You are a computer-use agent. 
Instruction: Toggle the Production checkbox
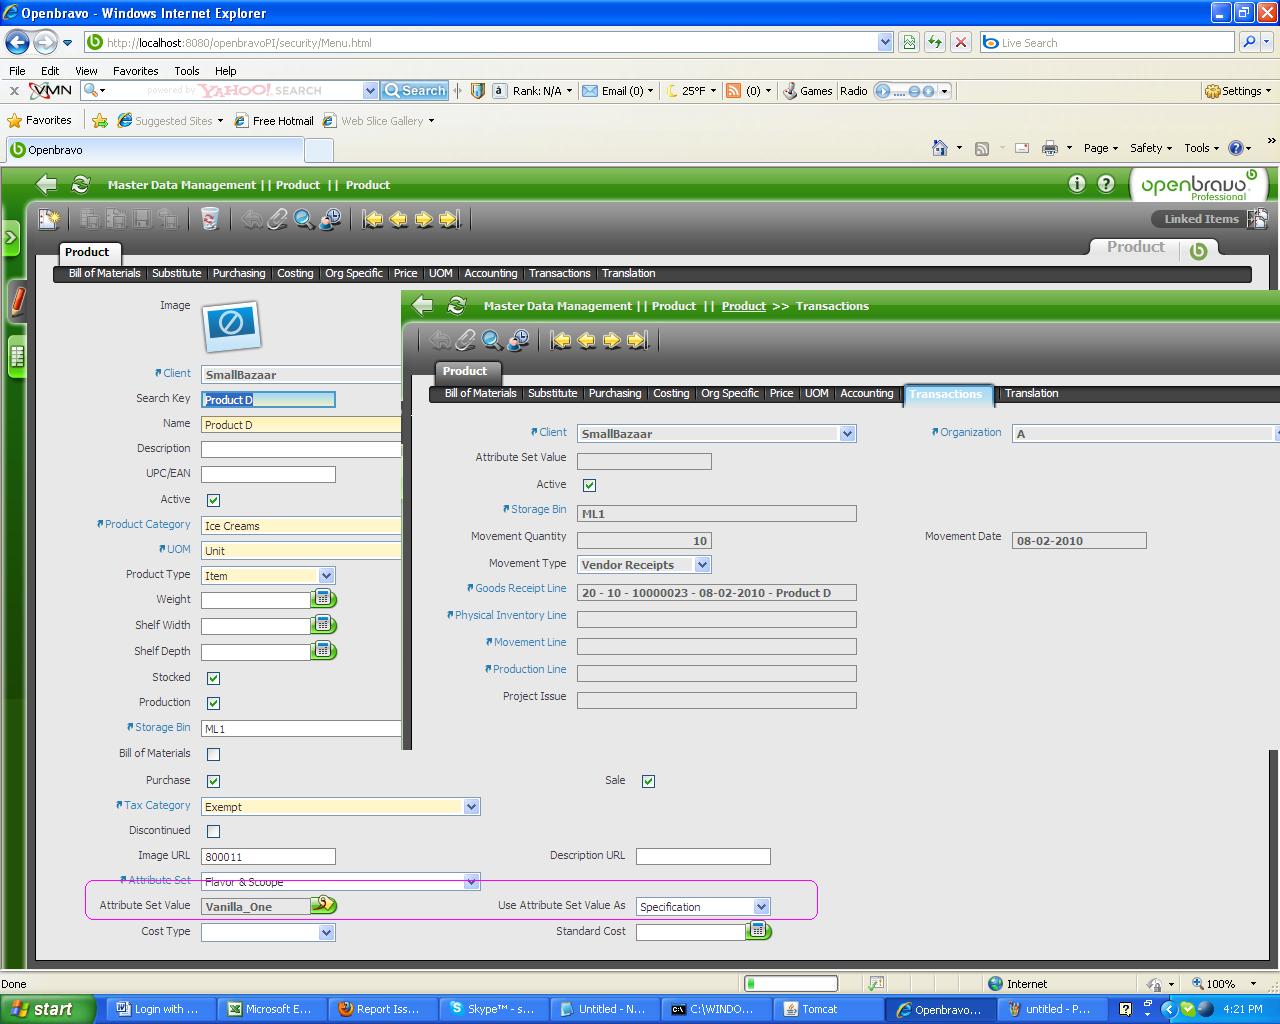(213, 703)
